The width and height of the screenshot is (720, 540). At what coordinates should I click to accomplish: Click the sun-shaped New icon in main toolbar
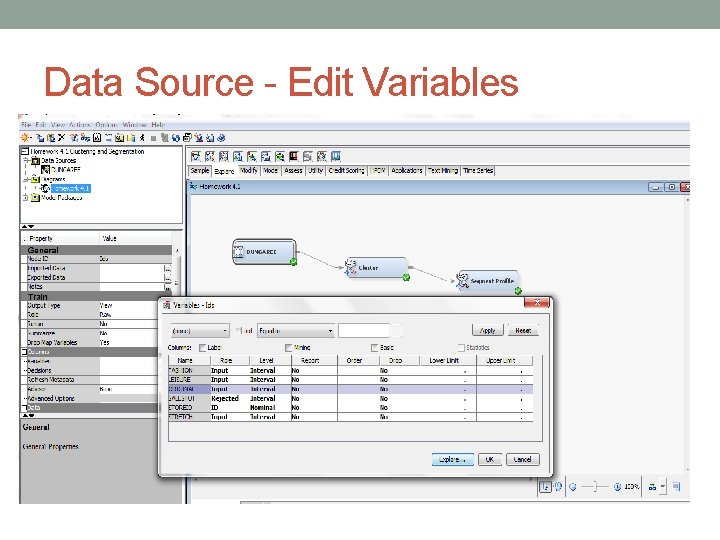(25, 137)
